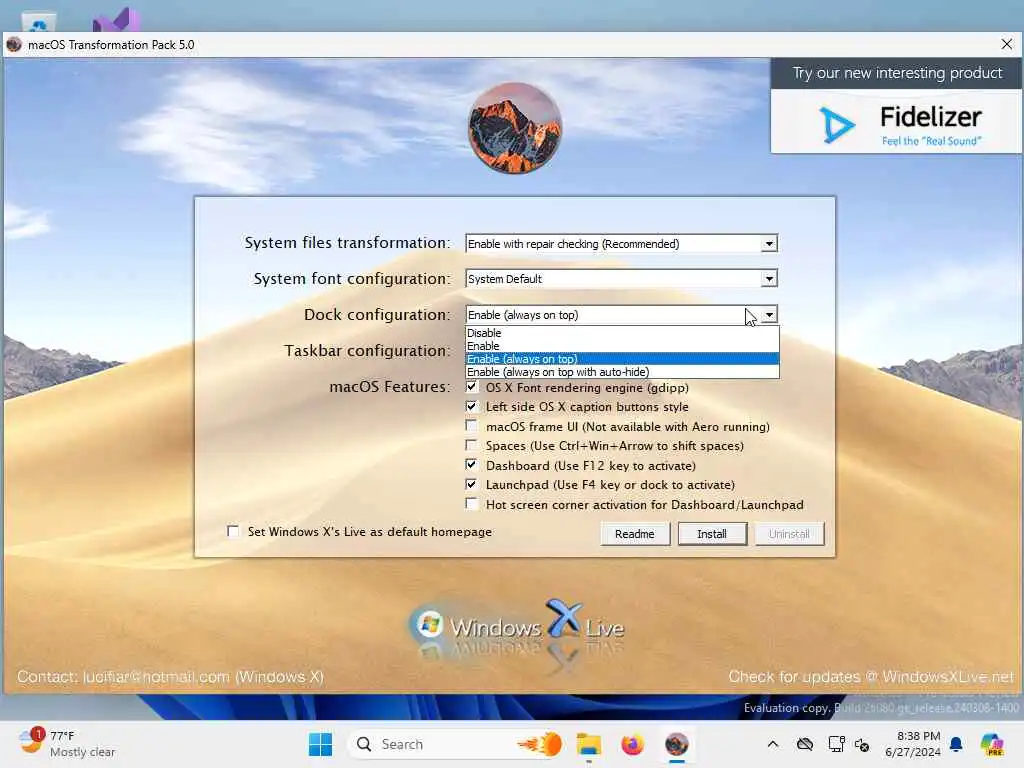The width and height of the screenshot is (1024, 768).
Task: Click the macOS Transformation Pack taskbar icon
Action: pyautogui.click(x=677, y=744)
